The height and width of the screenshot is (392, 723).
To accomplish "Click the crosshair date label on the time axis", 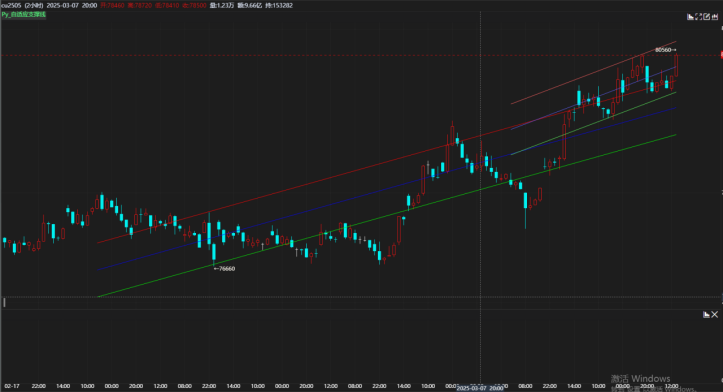I will tap(480, 388).
